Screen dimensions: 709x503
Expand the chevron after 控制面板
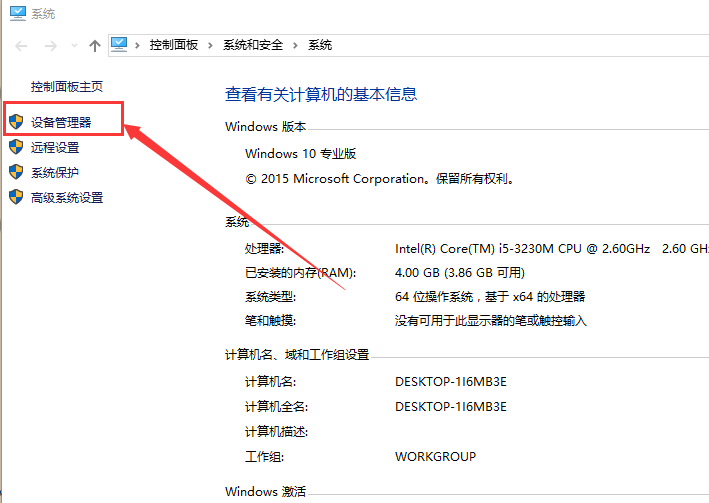tap(210, 45)
